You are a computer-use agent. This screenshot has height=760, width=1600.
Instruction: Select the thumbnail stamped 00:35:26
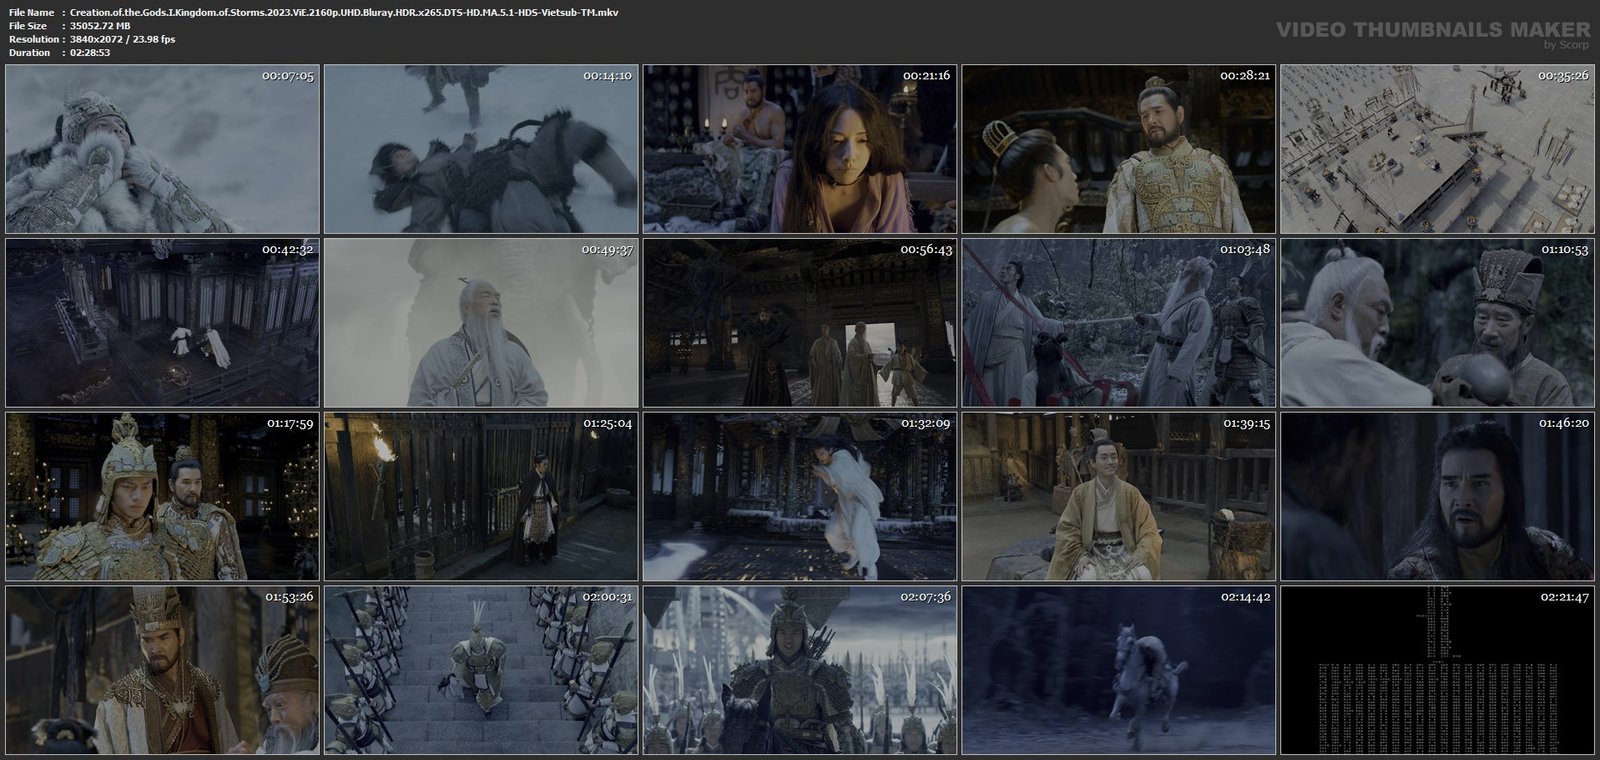1438,150
